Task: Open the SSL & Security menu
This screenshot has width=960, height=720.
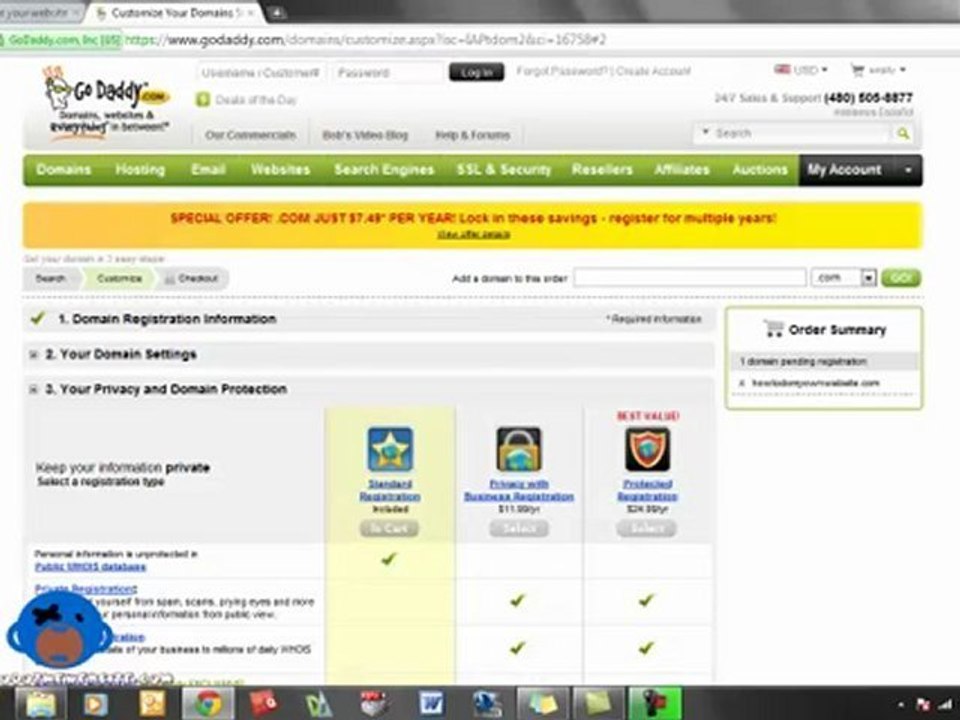Action: [x=504, y=170]
